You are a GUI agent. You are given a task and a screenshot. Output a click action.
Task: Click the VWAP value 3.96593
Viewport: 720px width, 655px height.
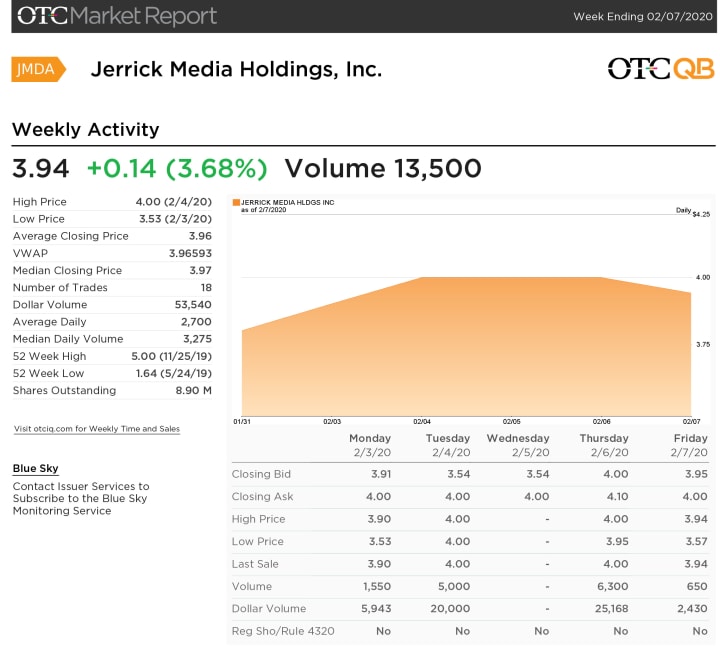[190, 254]
